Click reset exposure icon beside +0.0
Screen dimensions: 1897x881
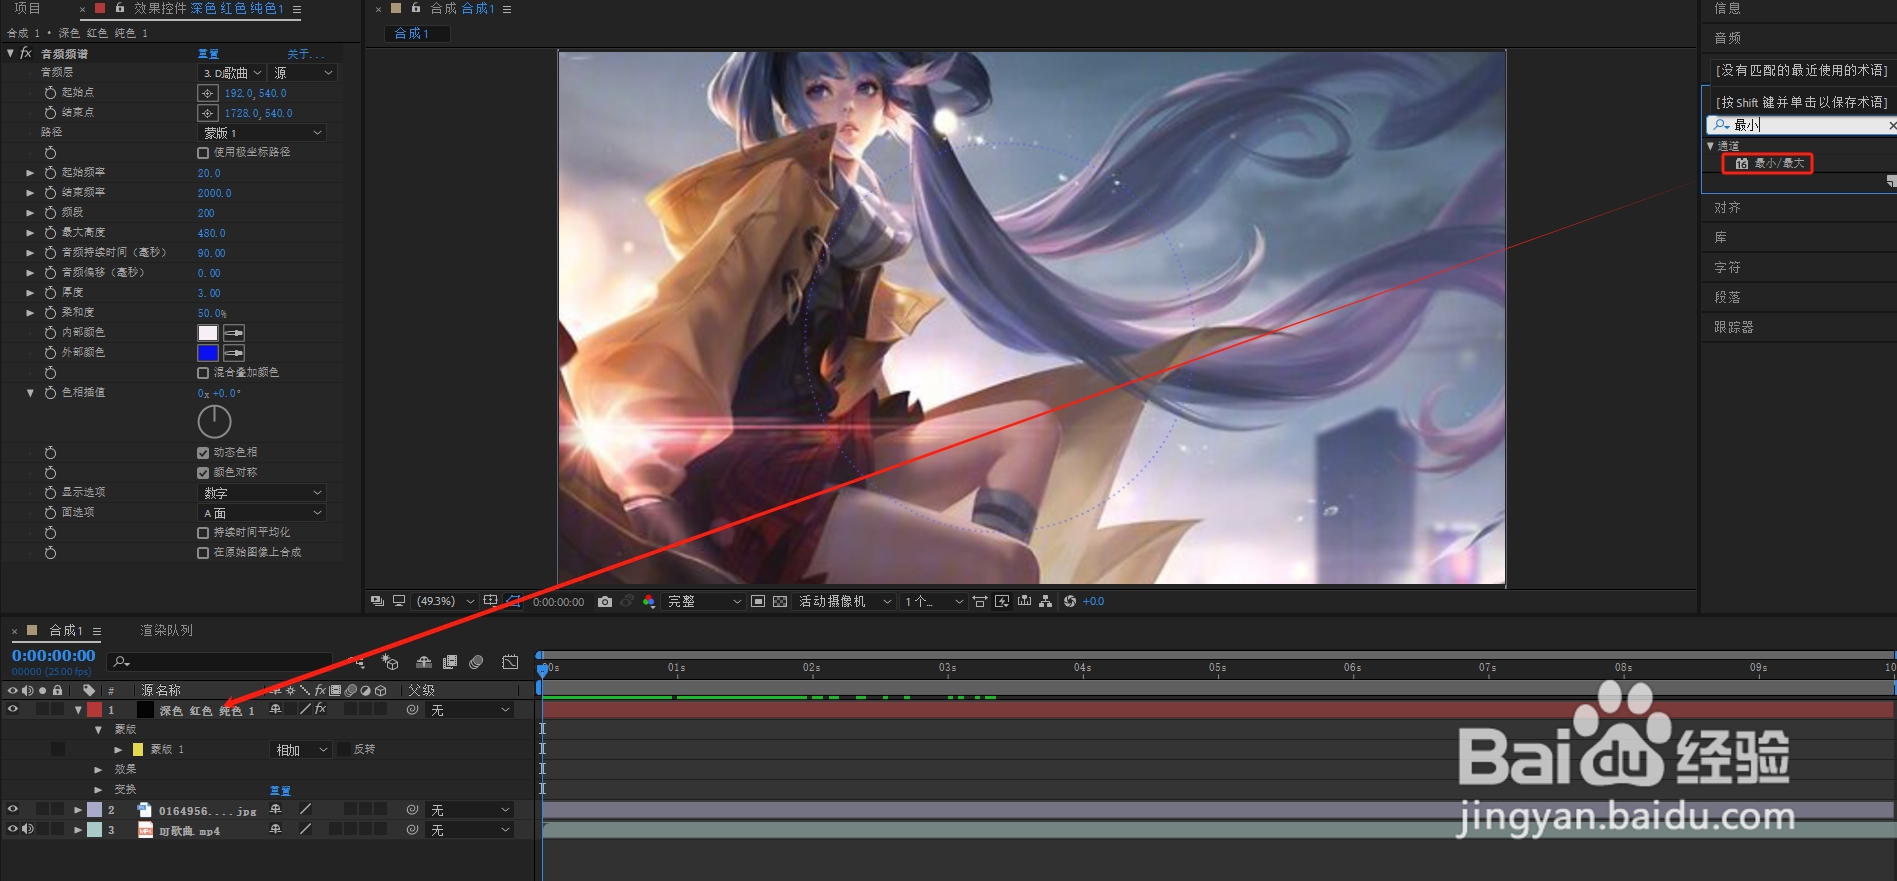(1070, 601)
